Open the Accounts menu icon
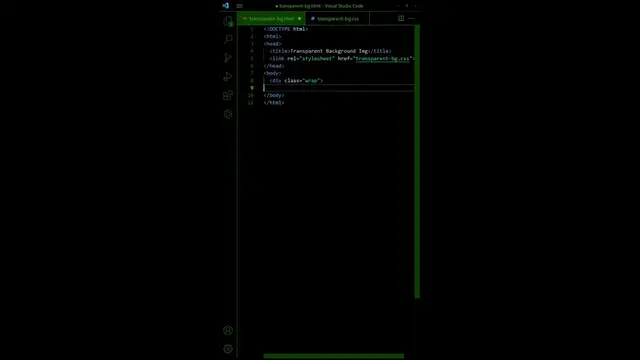Screen dimensions: 640x360 pyautogui.click(x=228, y=330)
